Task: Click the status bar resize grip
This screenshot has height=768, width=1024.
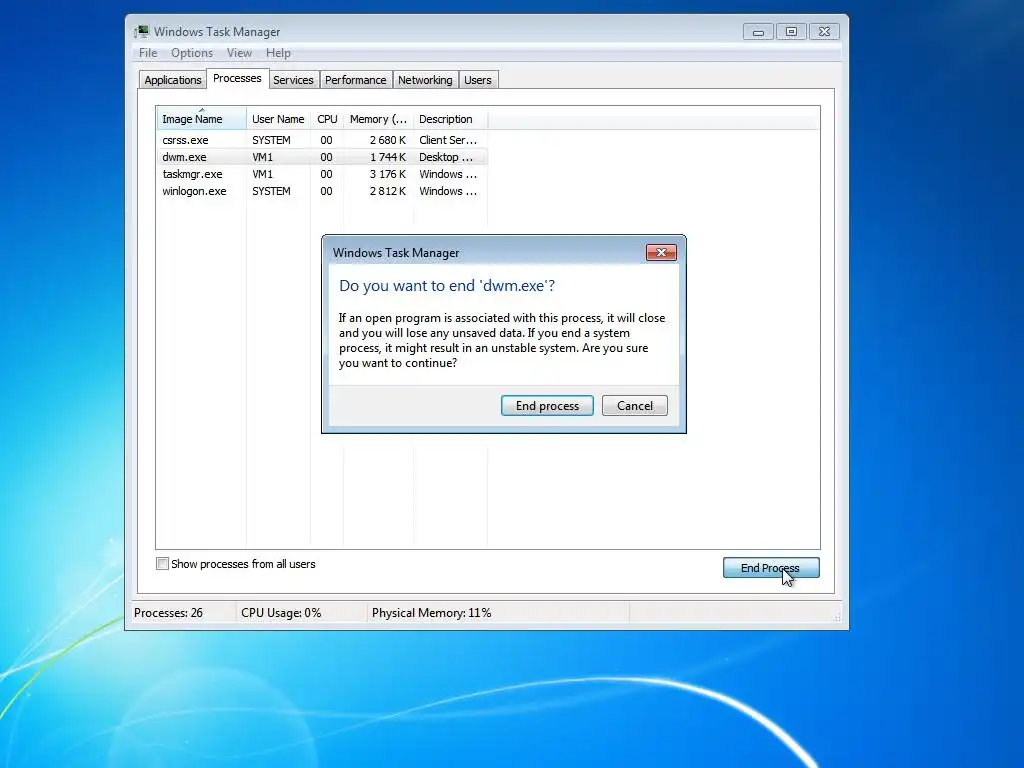Action: [x=836, y=617]
